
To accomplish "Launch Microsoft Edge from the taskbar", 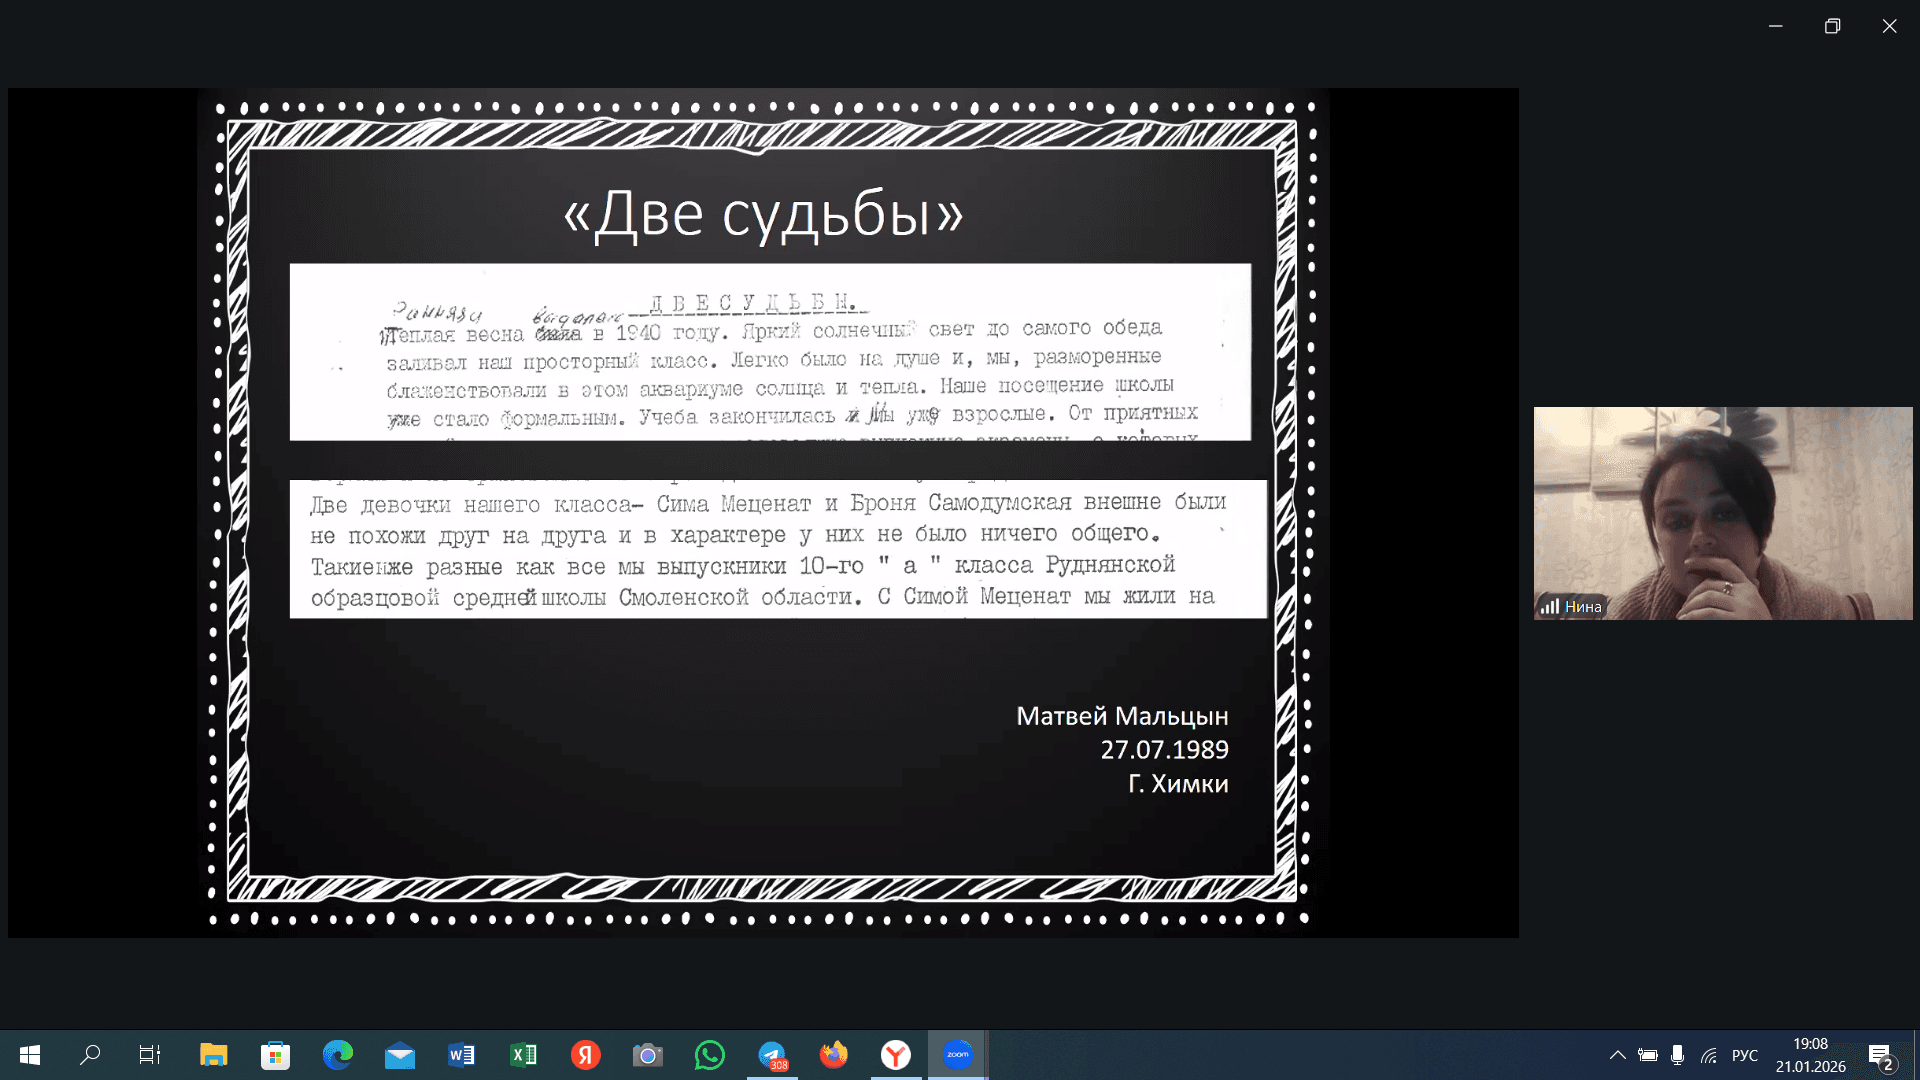I will [338, 1055].
